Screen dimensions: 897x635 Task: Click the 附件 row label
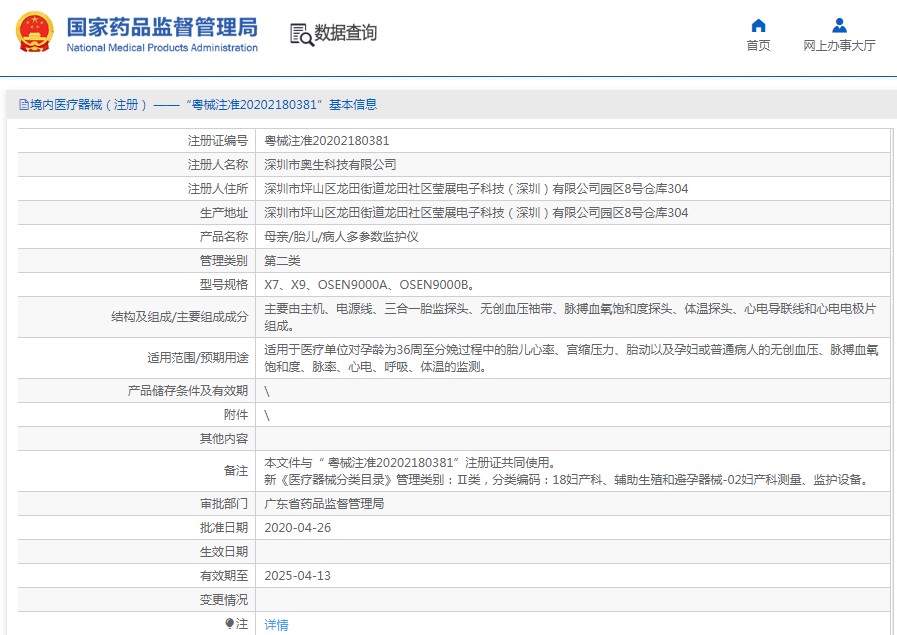click(236, 415)
